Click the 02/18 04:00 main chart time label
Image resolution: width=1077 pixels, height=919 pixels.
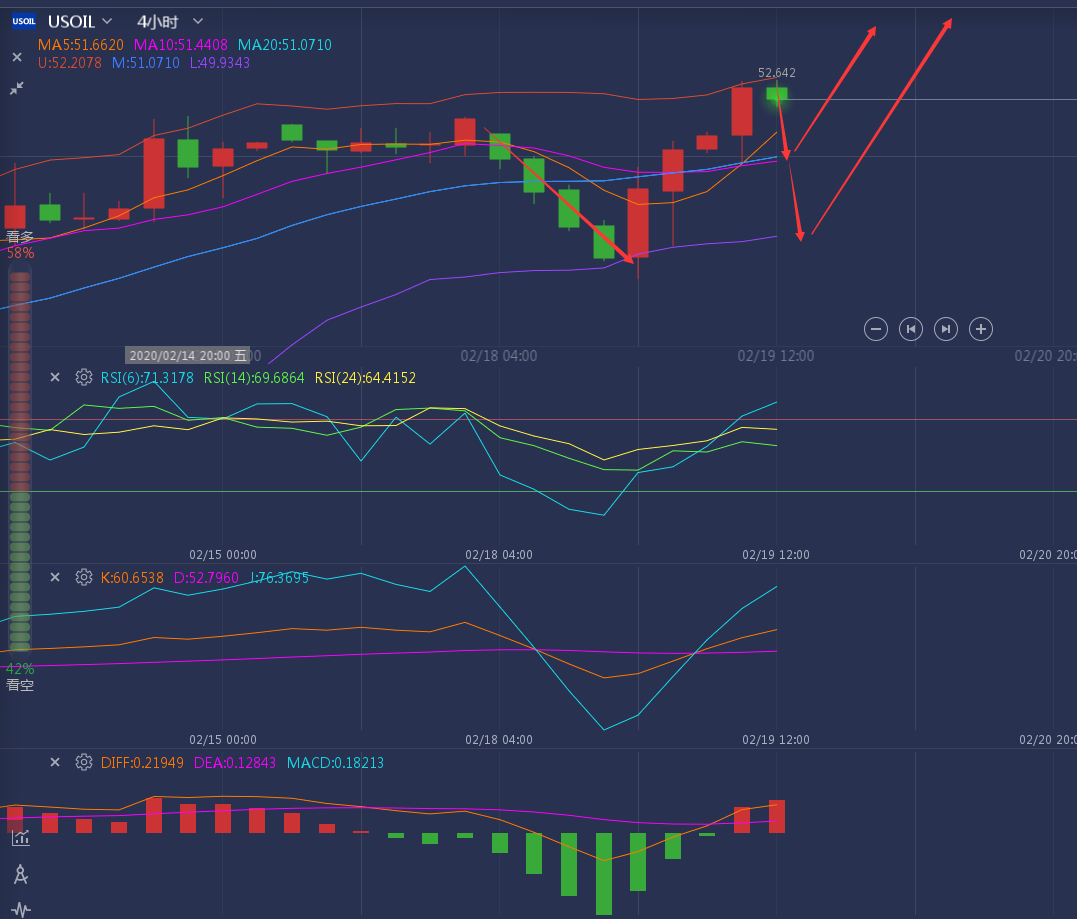pos(499,356)
